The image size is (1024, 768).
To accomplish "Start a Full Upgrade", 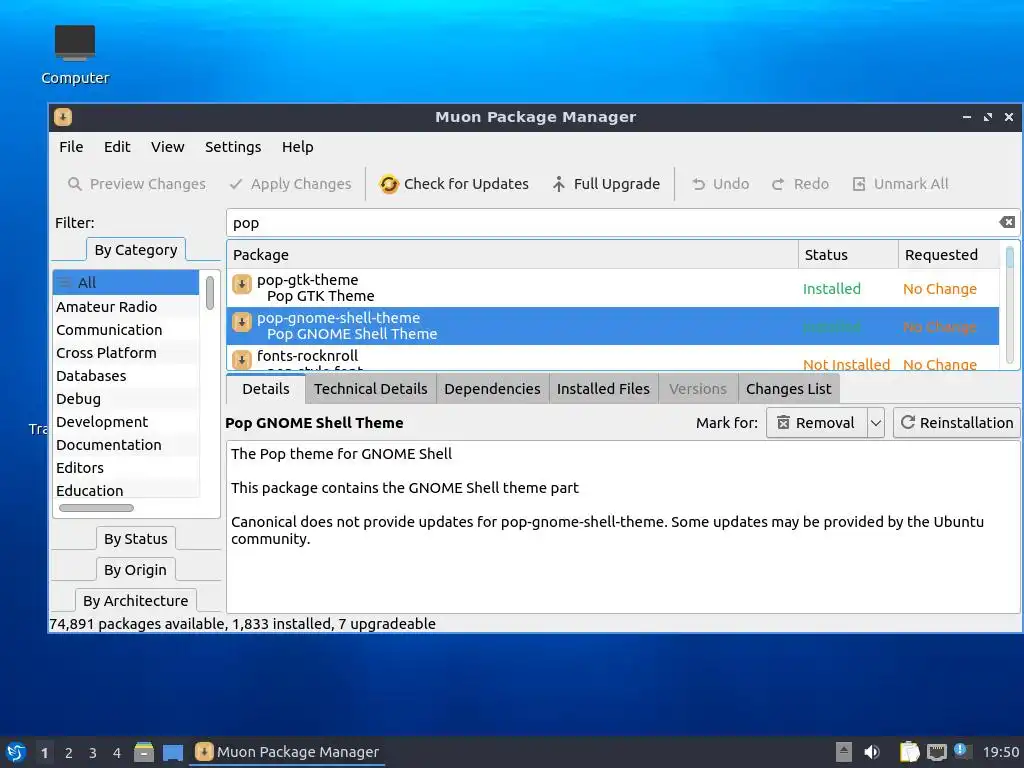I will click(605, 184).
